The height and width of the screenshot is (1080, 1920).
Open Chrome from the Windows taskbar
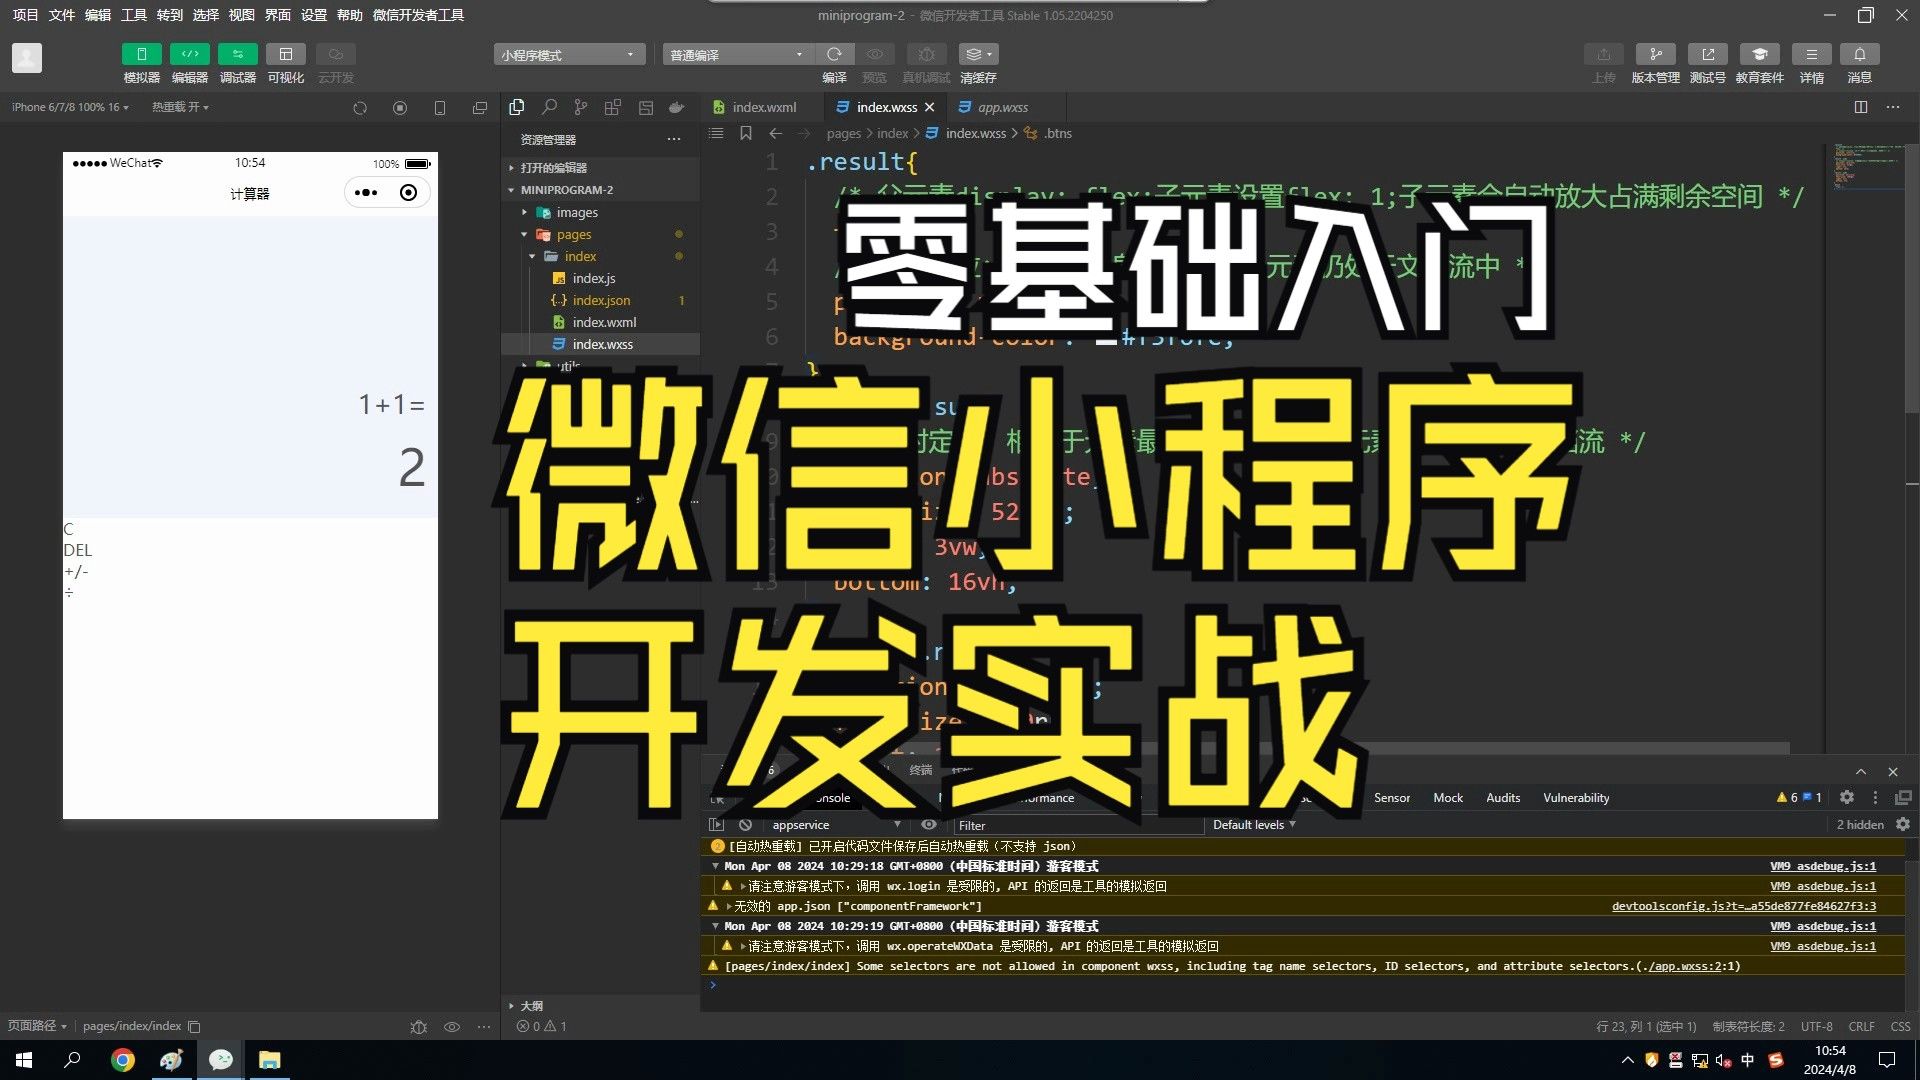click(x=122, y=1060)
